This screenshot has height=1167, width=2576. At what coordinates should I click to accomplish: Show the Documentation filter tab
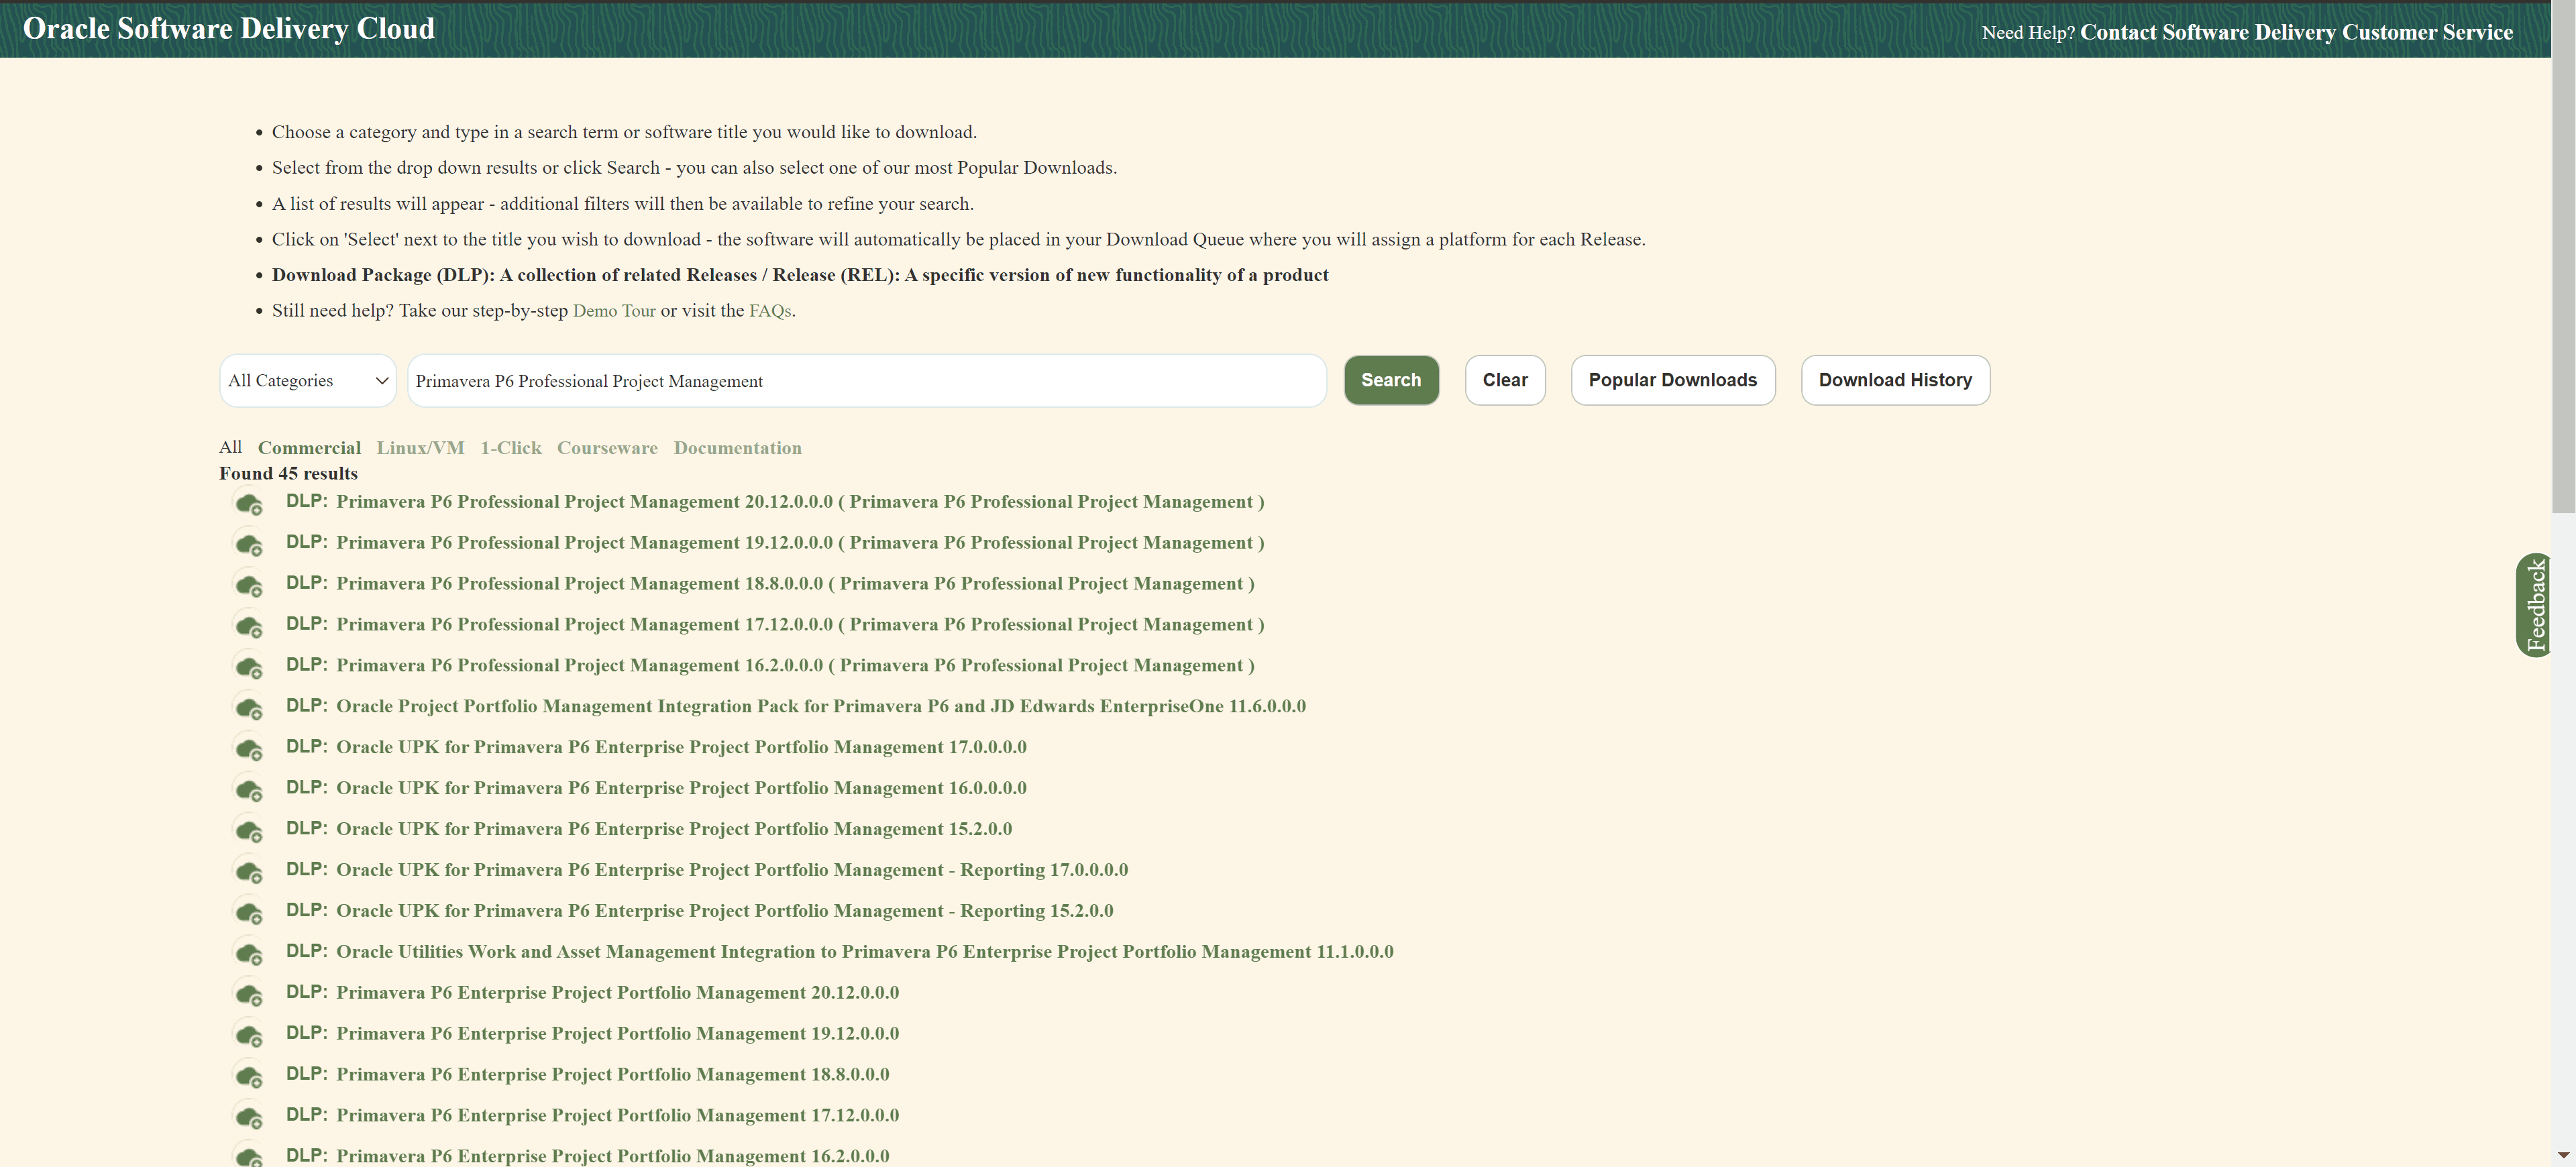point(737,448)
